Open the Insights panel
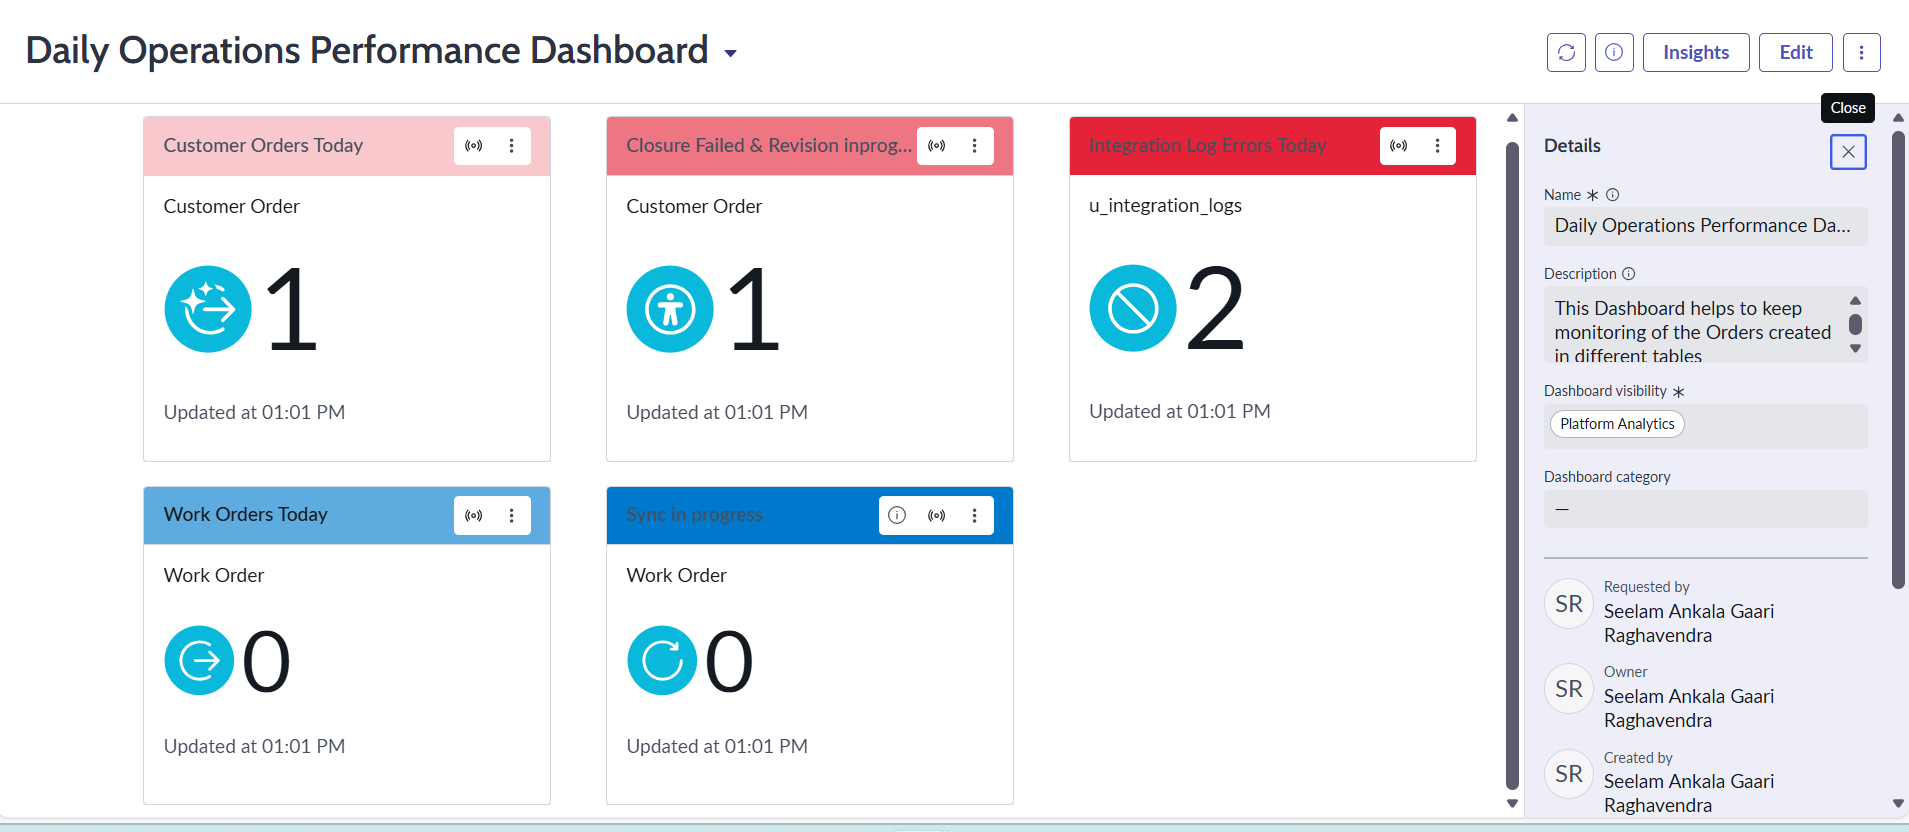 1696,52
